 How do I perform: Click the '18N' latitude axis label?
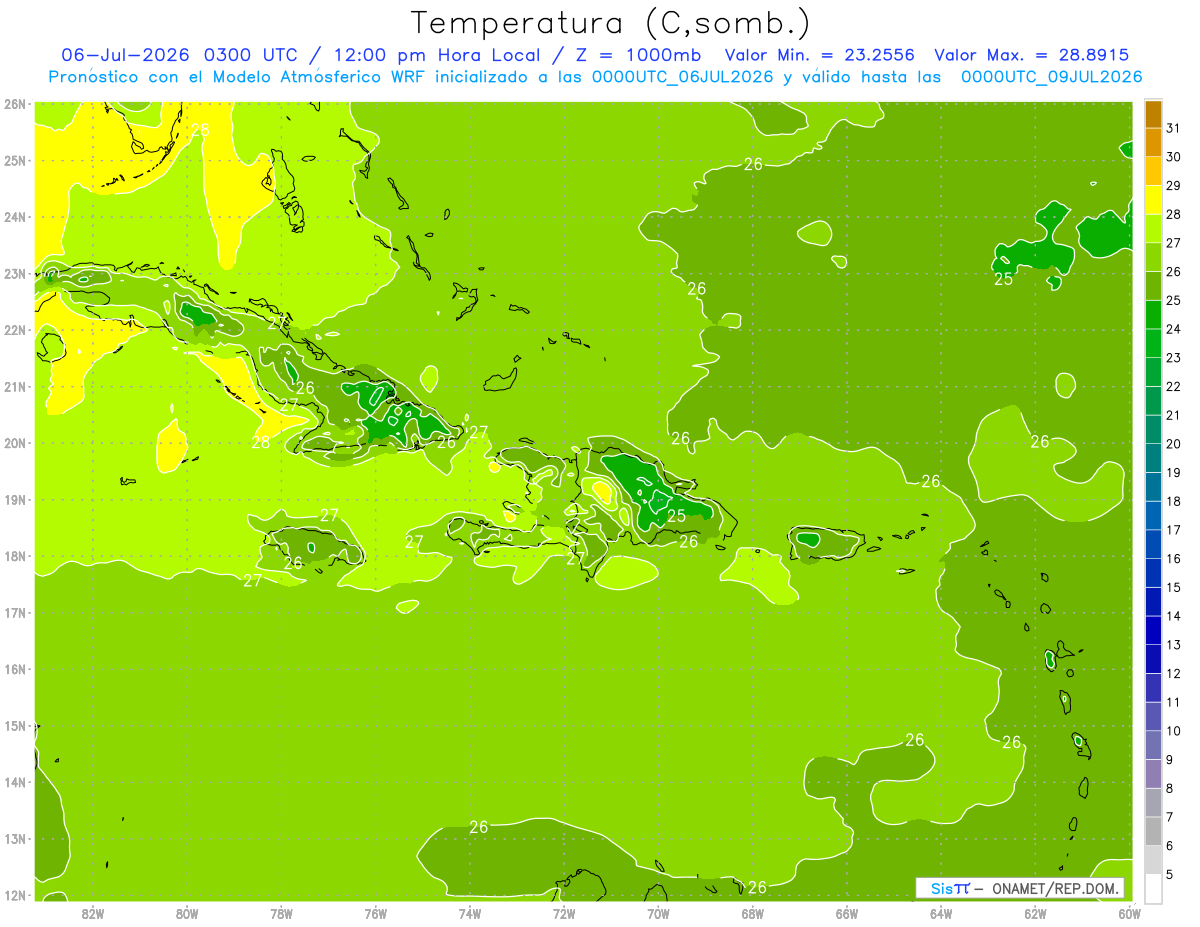[15, 556]
